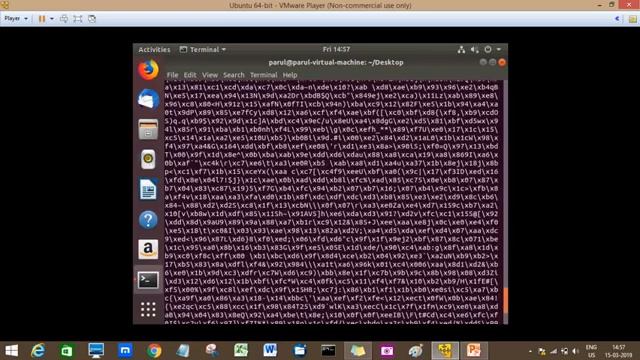Viewport: 640px width, 360px height.
Task: Open Windows clock showing 14:57
Action: pos(619,351)
